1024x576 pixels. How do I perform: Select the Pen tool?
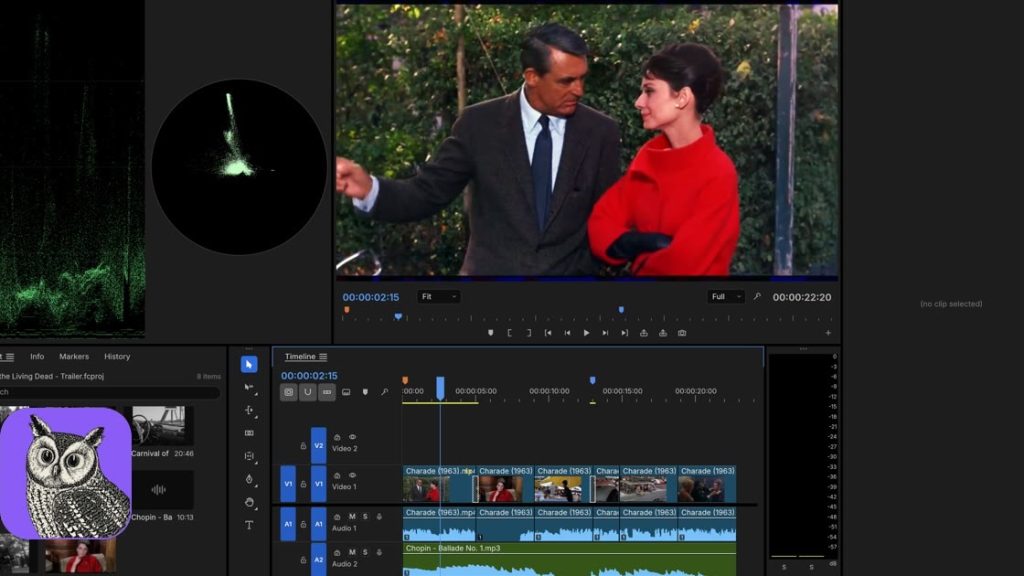tap(249, 479)
